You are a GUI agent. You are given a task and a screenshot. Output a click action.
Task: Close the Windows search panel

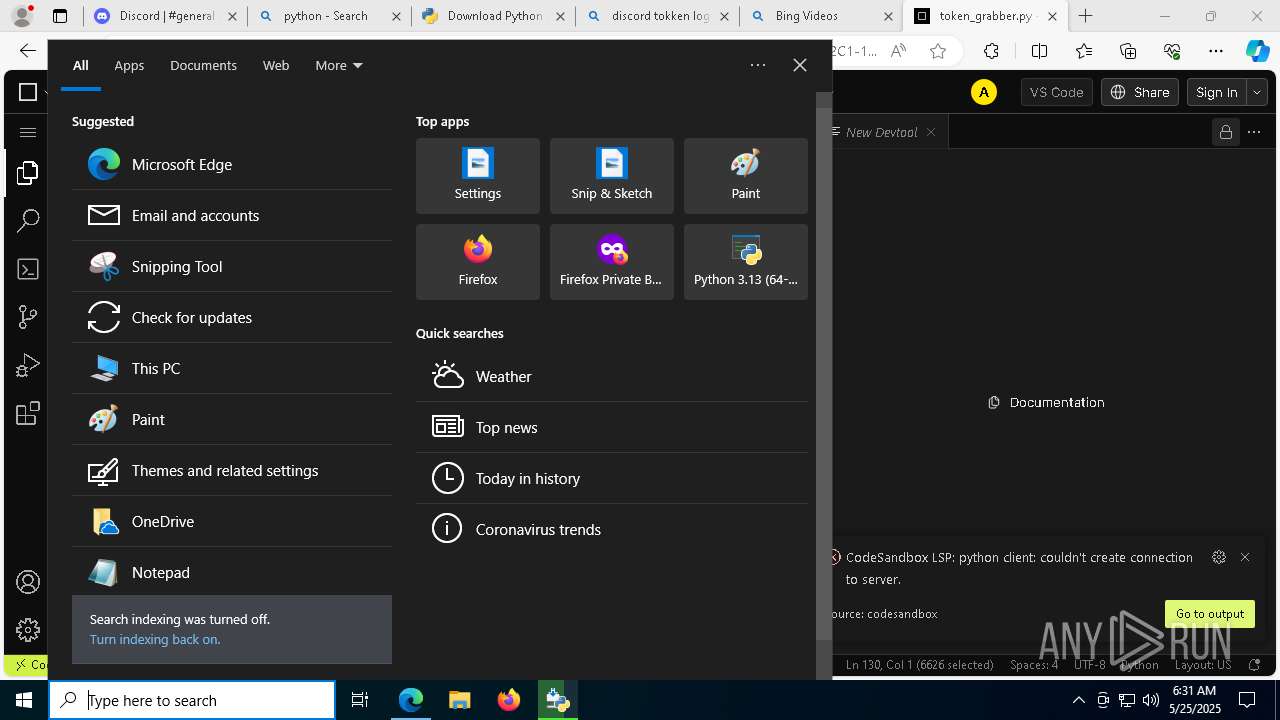(800, 65)
